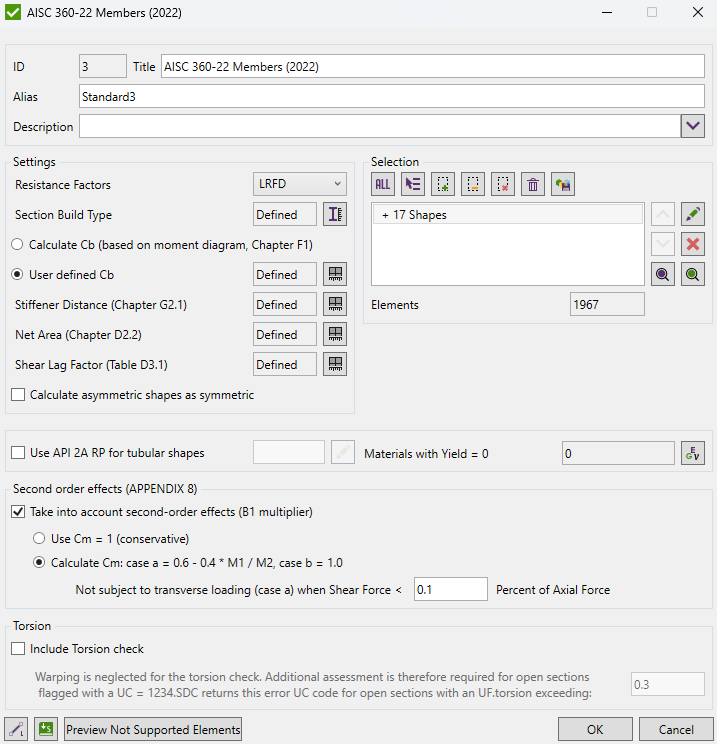Open the Net Area table icon
Screen dimensions: 717x744
click(336, 334)
